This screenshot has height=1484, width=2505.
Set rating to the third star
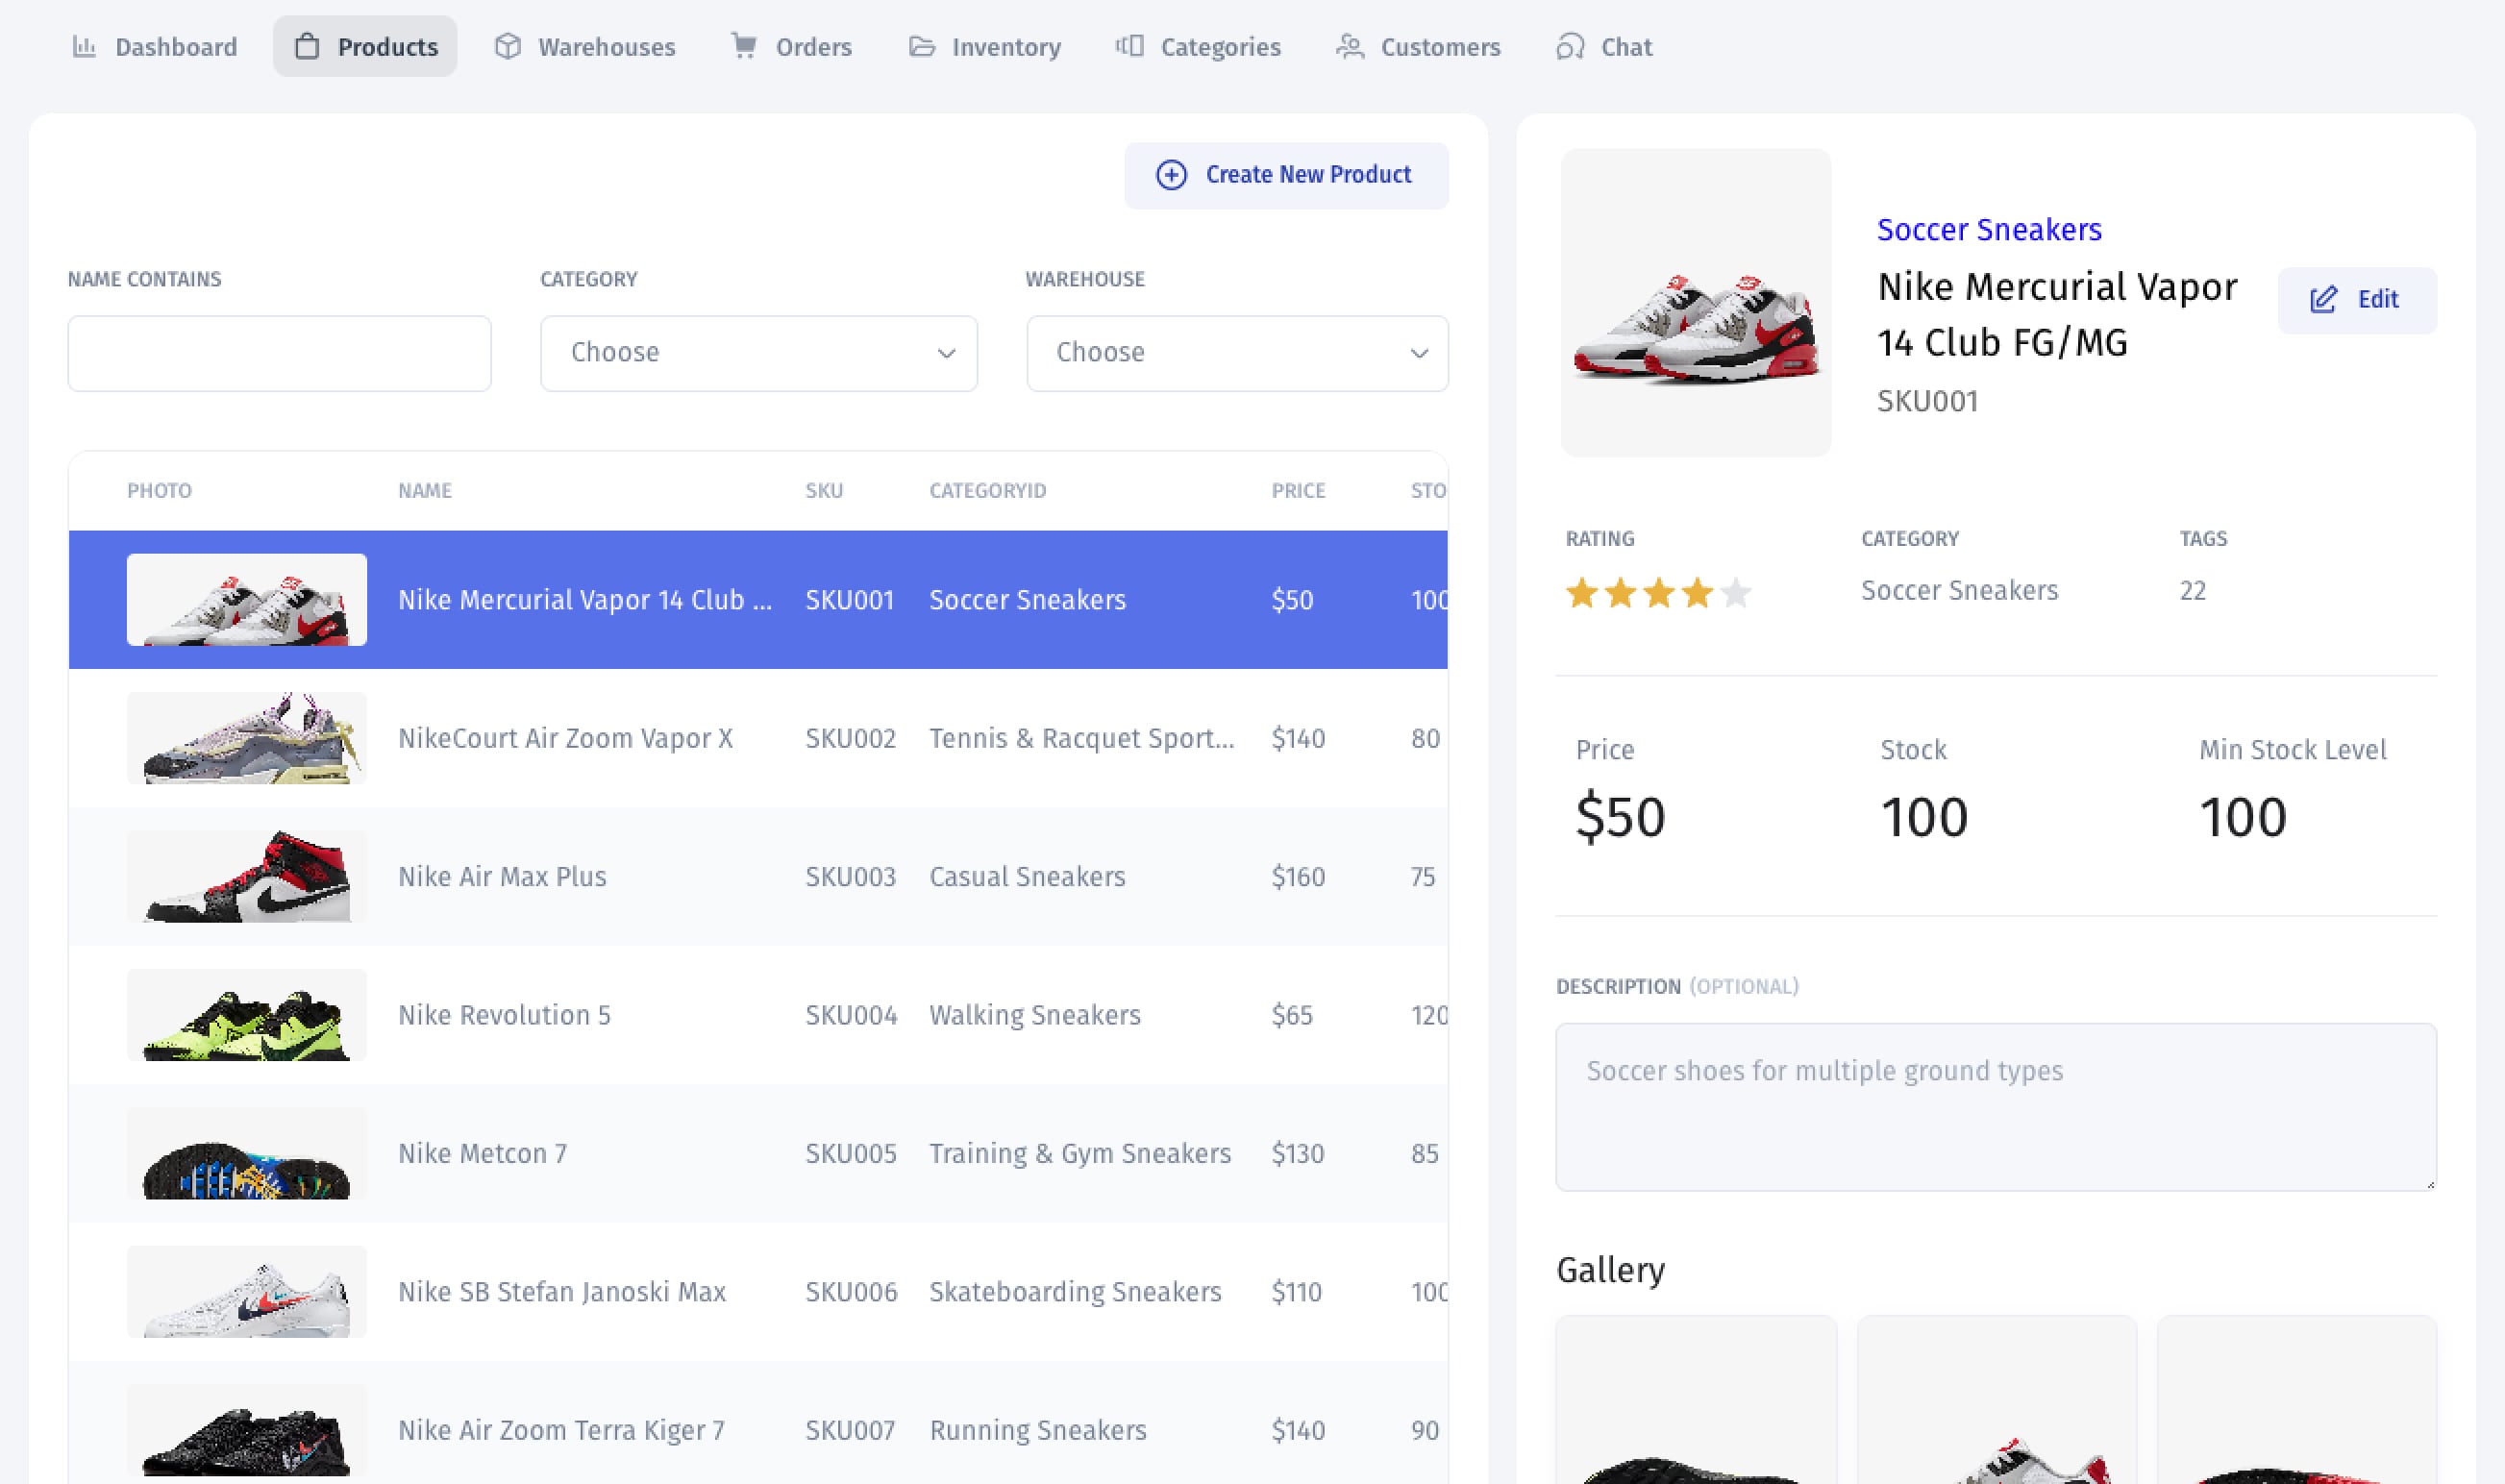(1659, 593)
